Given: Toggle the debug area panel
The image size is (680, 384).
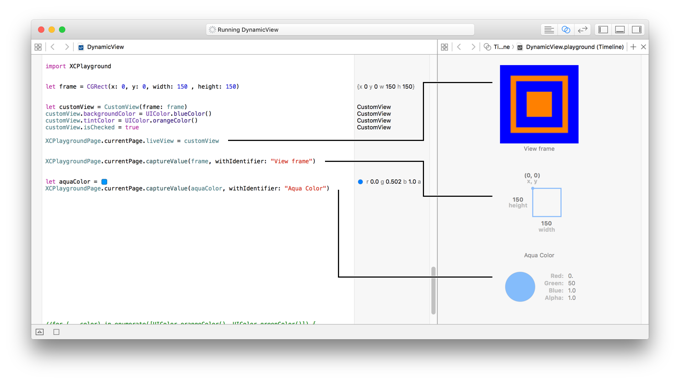Looking at the screenshot, I should [620, 30].
